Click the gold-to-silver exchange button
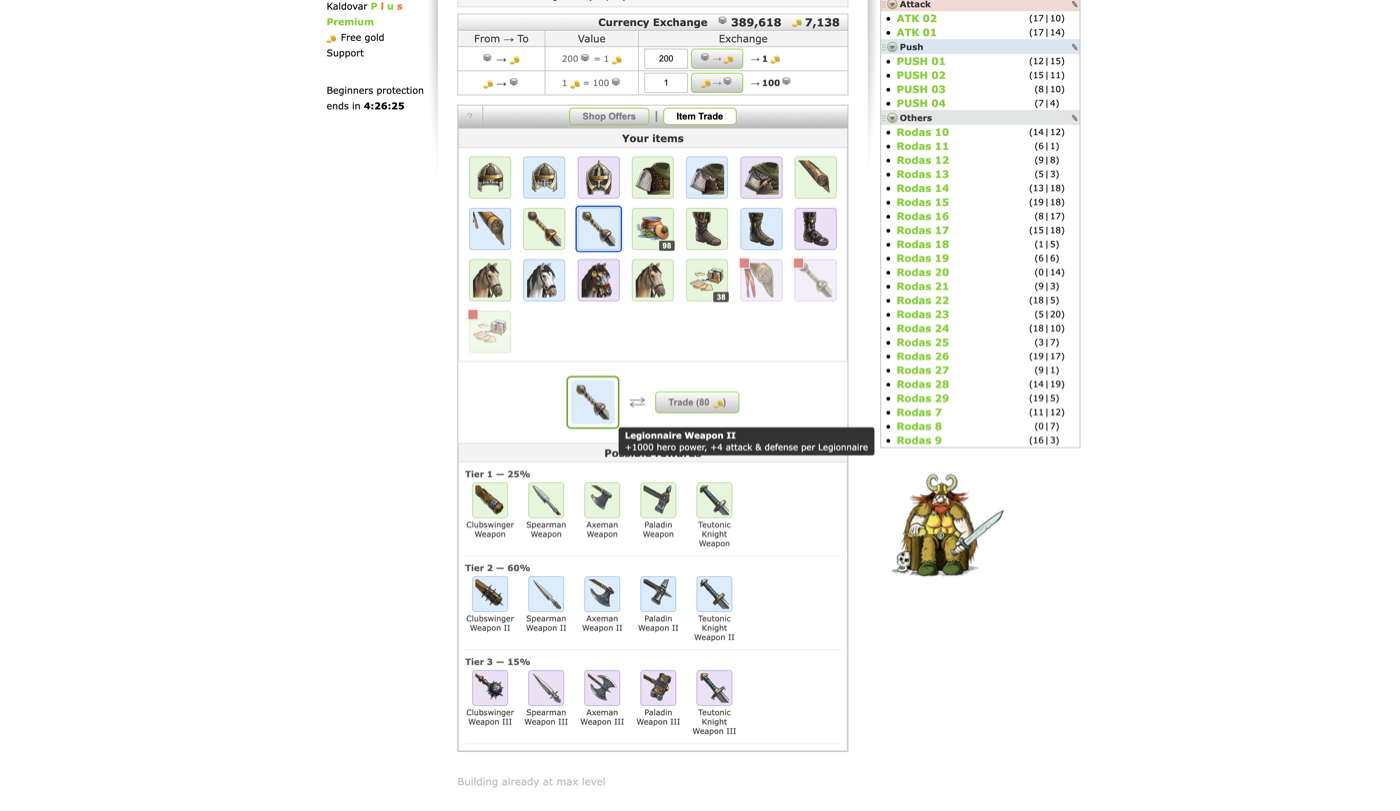Viewport: 1400px width, 811px height. click(717, 83)
